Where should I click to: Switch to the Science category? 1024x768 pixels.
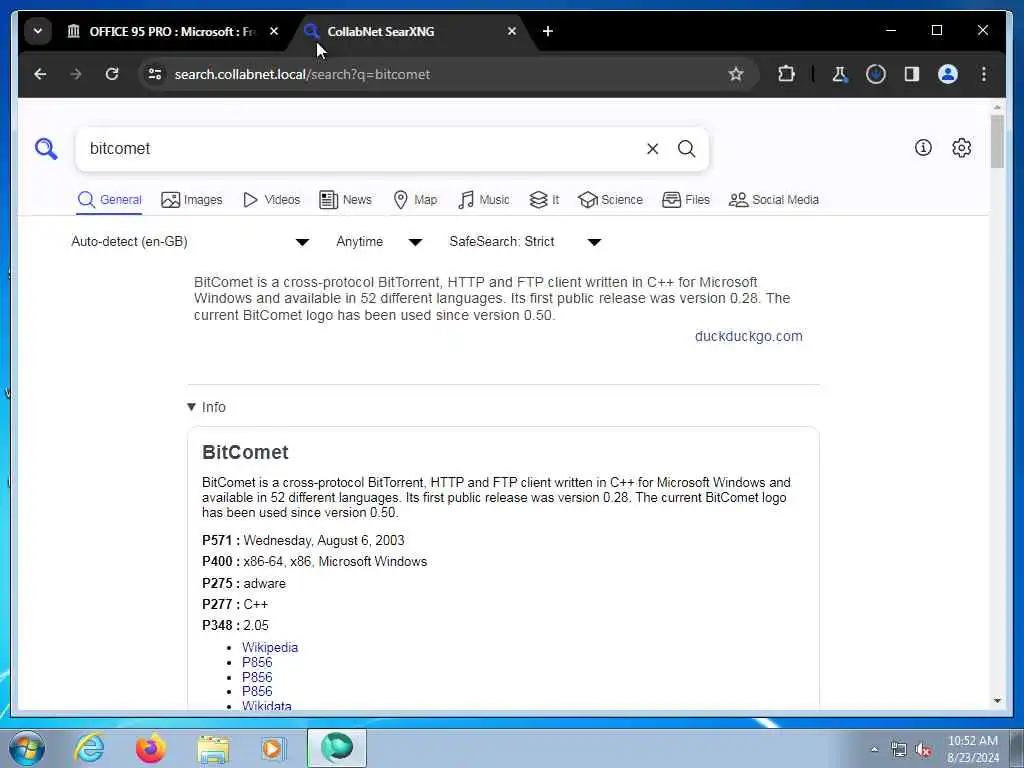coord(611,200)
